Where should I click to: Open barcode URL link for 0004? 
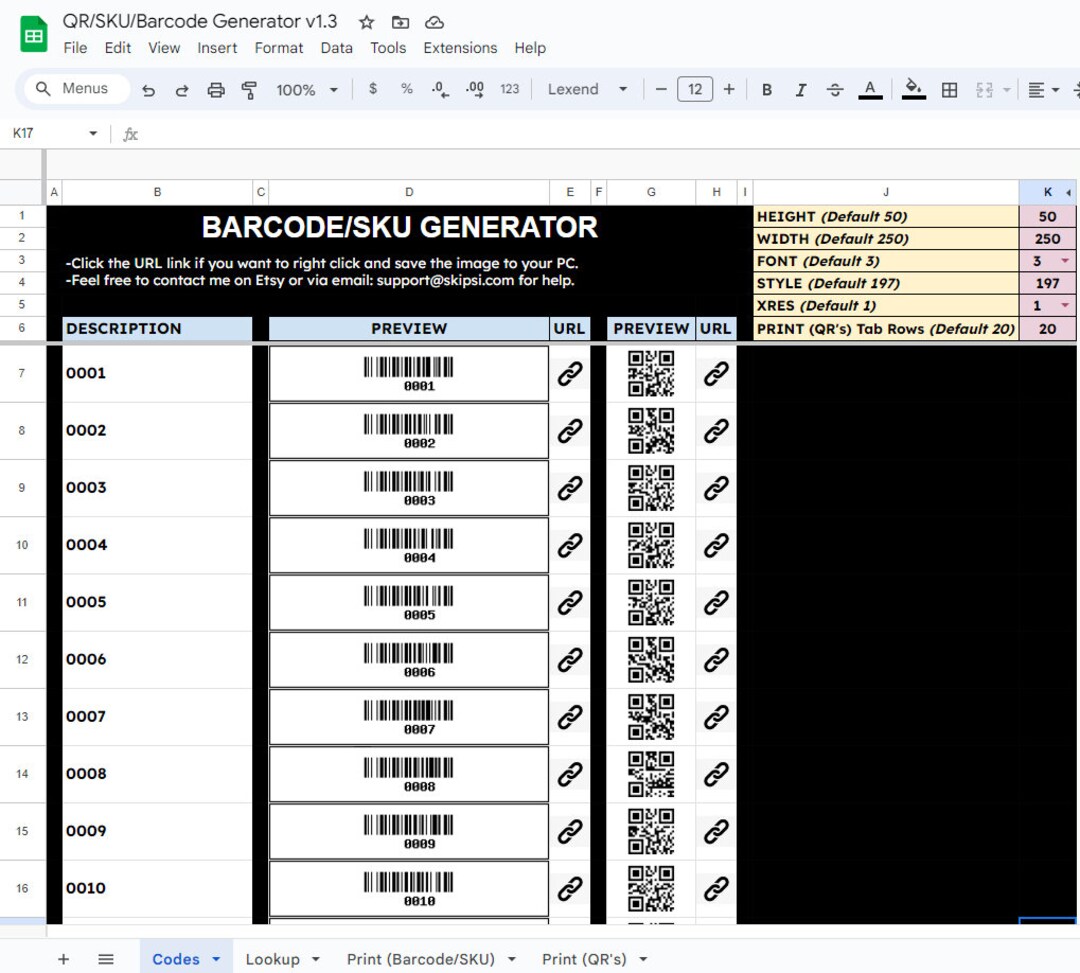pos(570,545)
